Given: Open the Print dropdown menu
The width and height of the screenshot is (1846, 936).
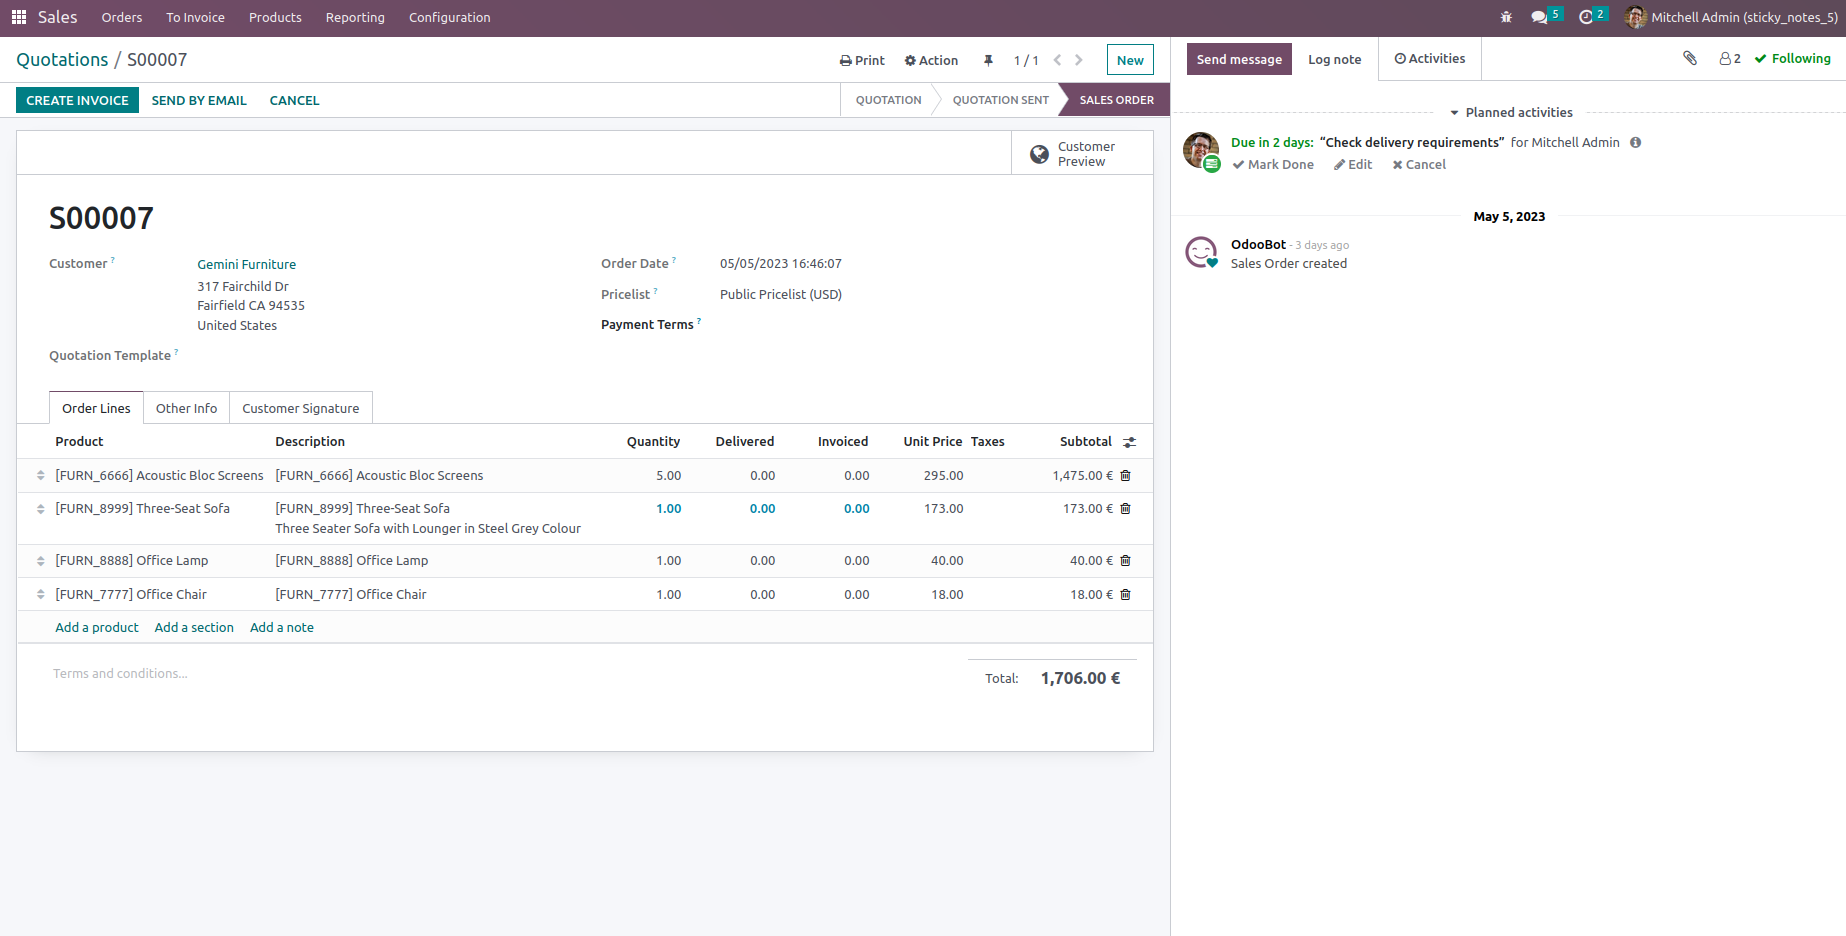Looking at the screenshot, I should coord(862,61).
